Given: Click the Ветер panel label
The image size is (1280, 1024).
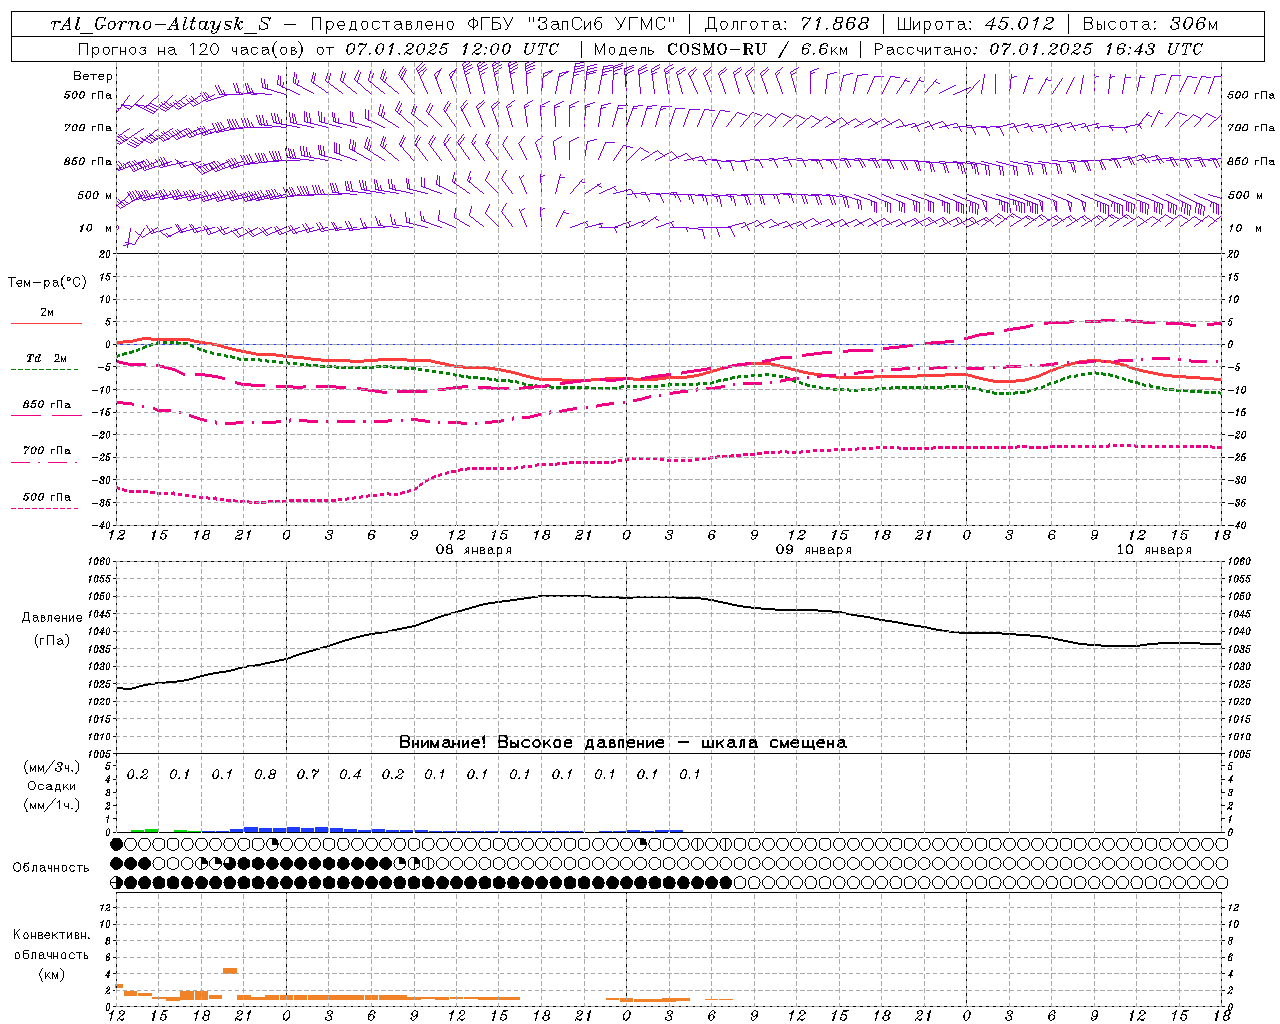Looking at the screenshot, I should point(93,76).
